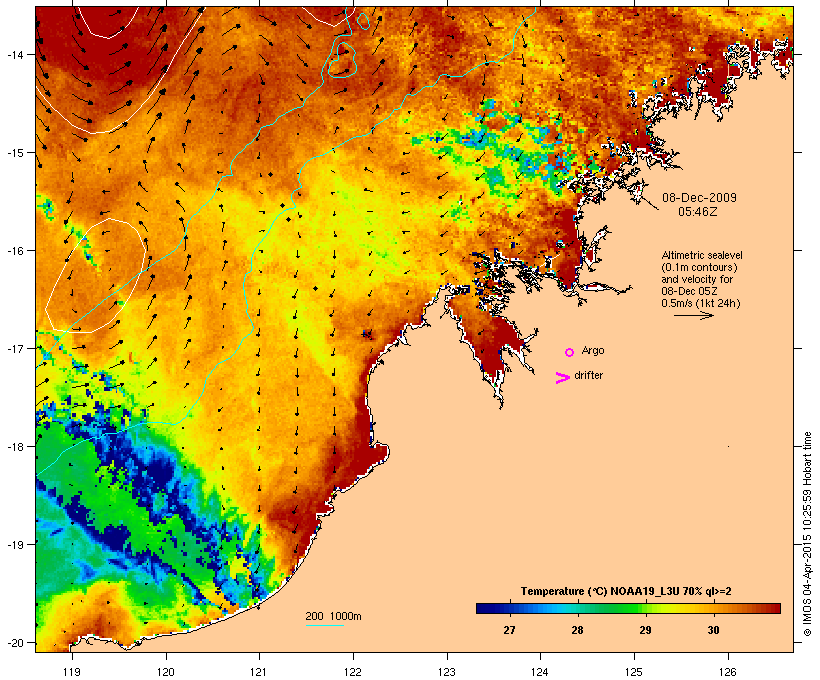Screen dimensions: 820x680
Task: Click longitude axis label 123
Action: 447,672
